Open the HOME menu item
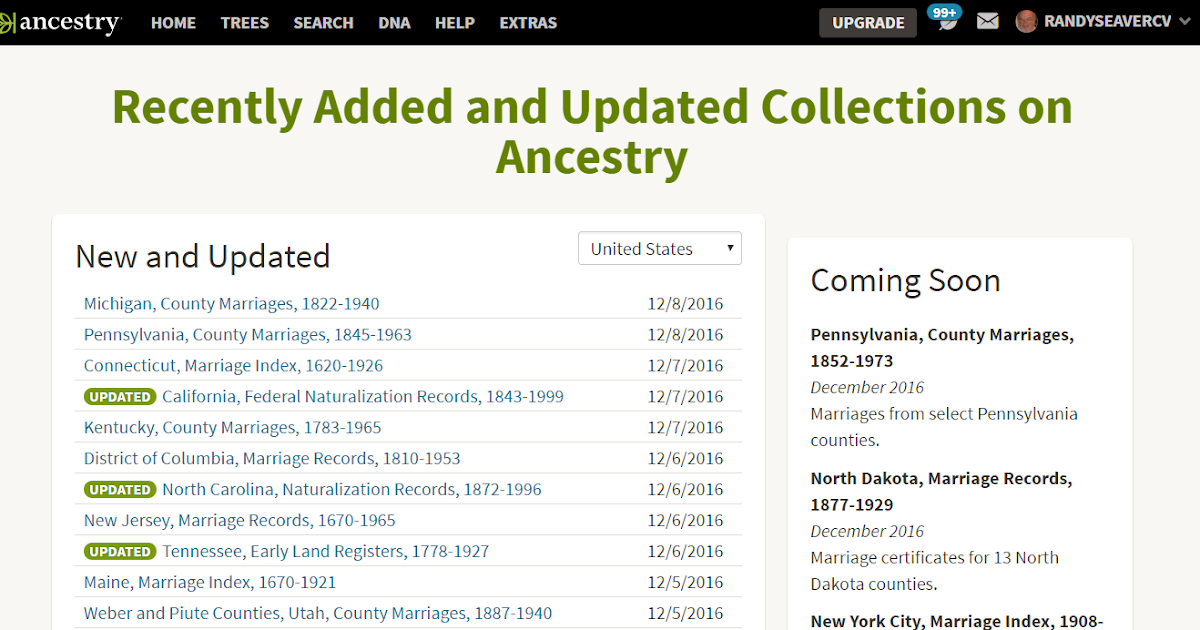The width and height of the screenshot is (1200, 630). (174, 22)
